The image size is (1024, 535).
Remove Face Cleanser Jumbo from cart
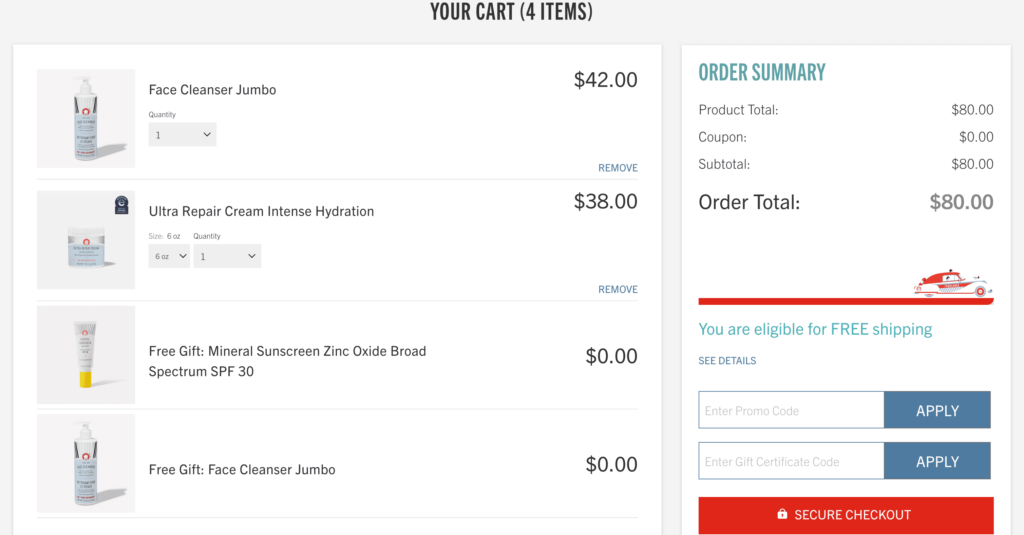(x=617, y=168)
